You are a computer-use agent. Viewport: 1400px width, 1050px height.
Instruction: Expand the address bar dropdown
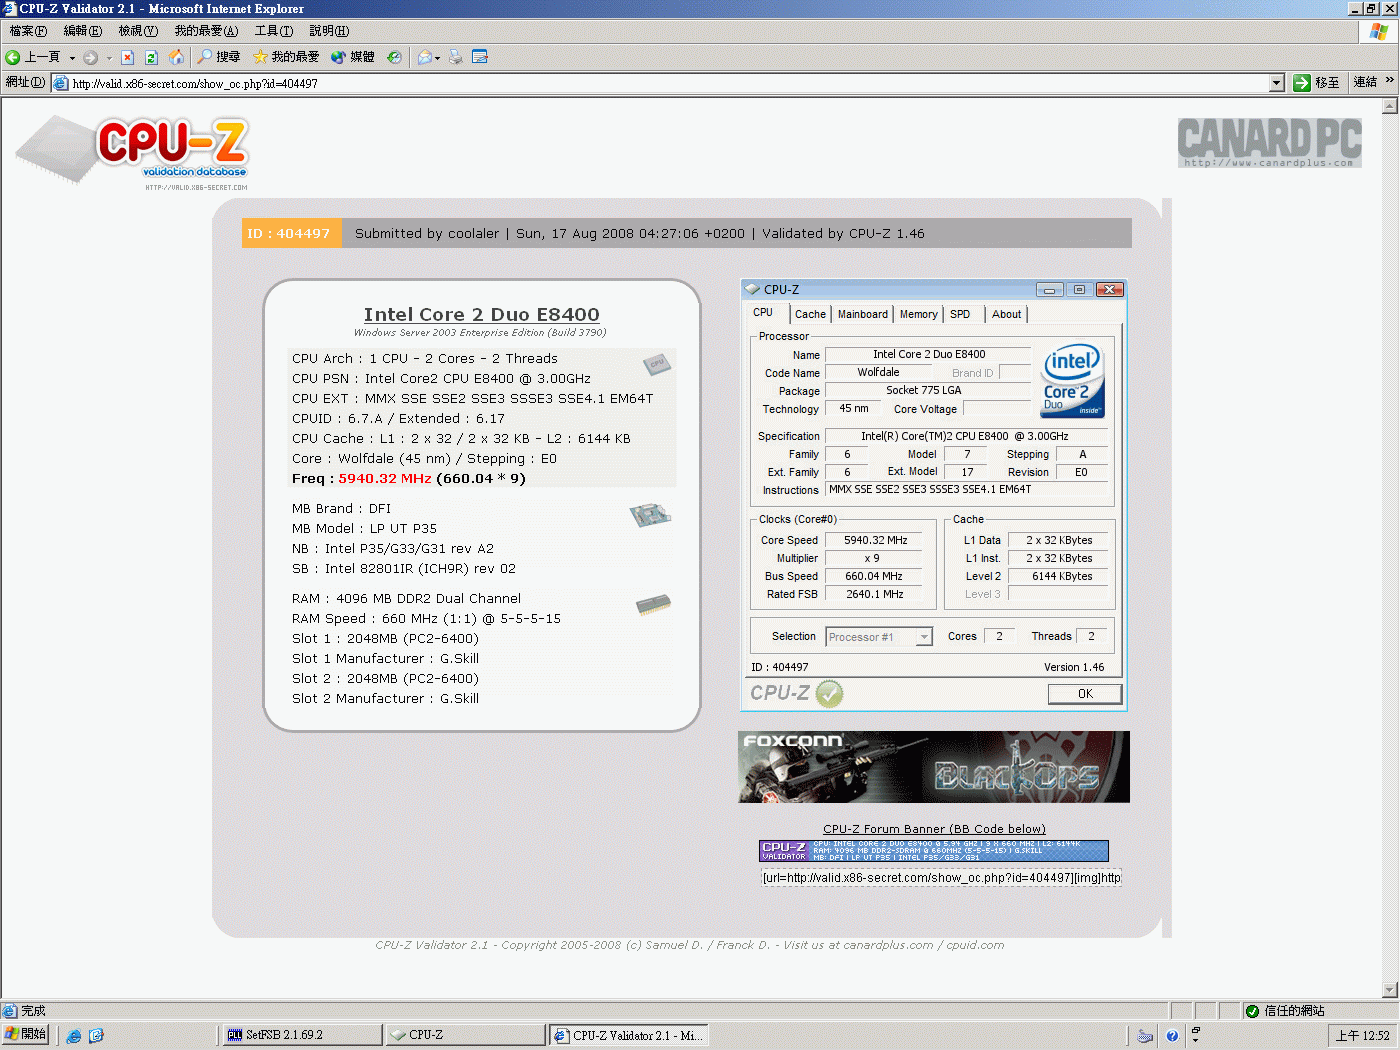1277,83
